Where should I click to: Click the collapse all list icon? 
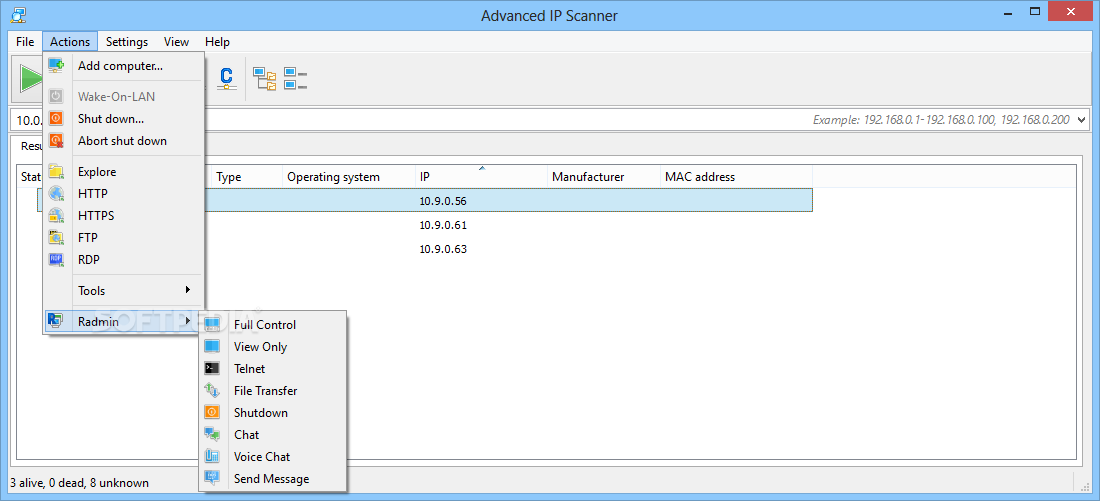pyautogui.click(x=295, y=79)
